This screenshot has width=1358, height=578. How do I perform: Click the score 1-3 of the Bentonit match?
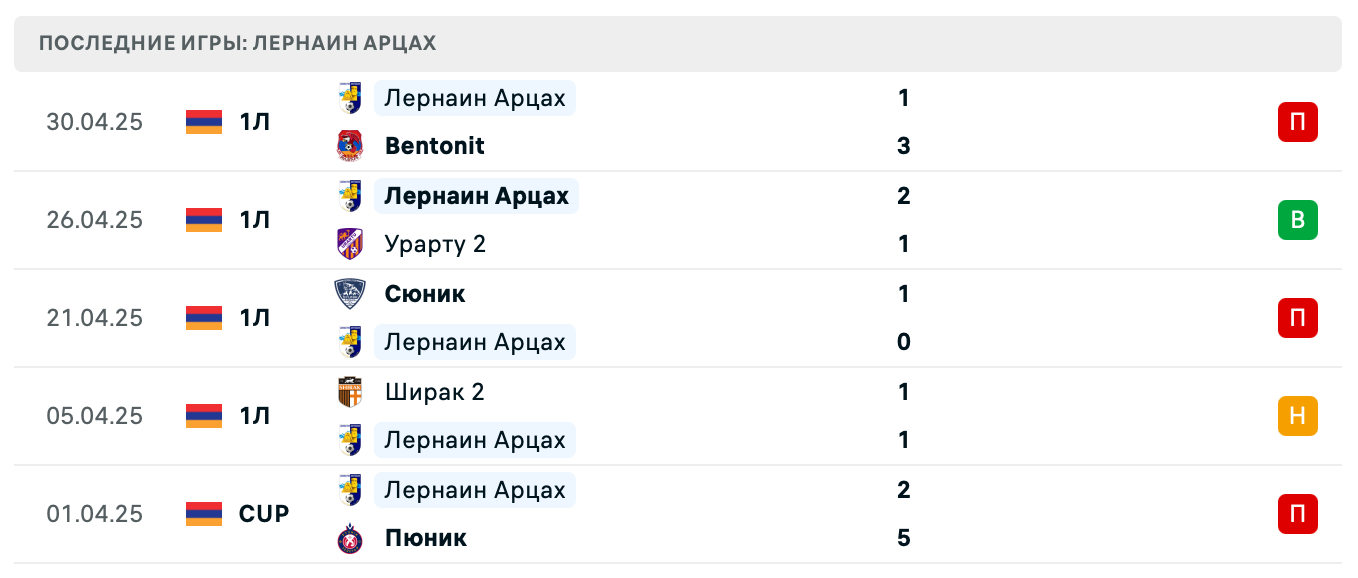click(x=903, y=121)
